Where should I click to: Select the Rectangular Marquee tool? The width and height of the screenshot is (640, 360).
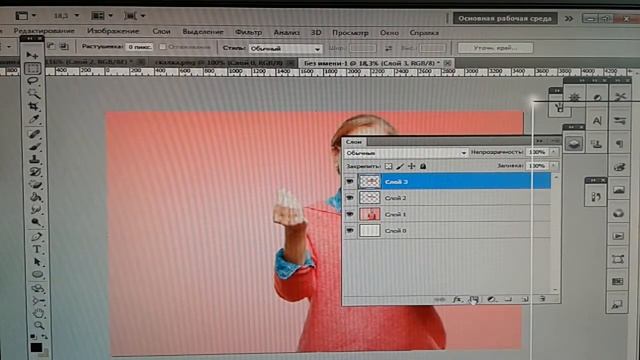pos(33,68)
